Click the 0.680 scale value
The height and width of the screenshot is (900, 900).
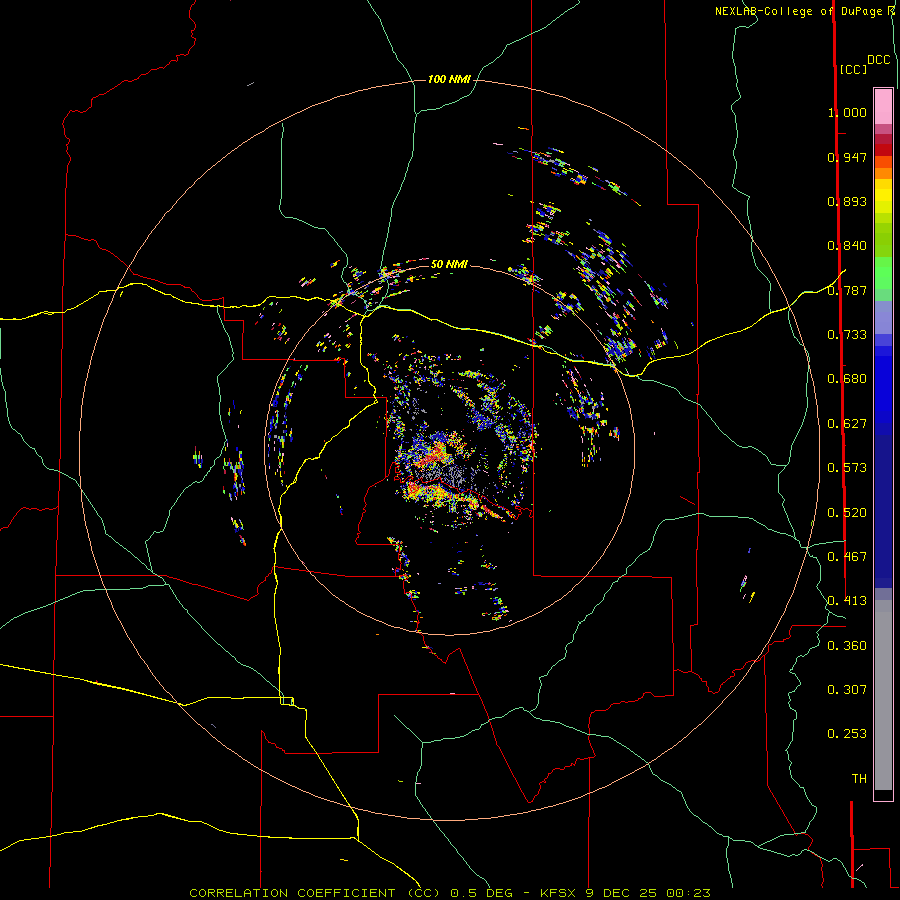pos(847,379)
